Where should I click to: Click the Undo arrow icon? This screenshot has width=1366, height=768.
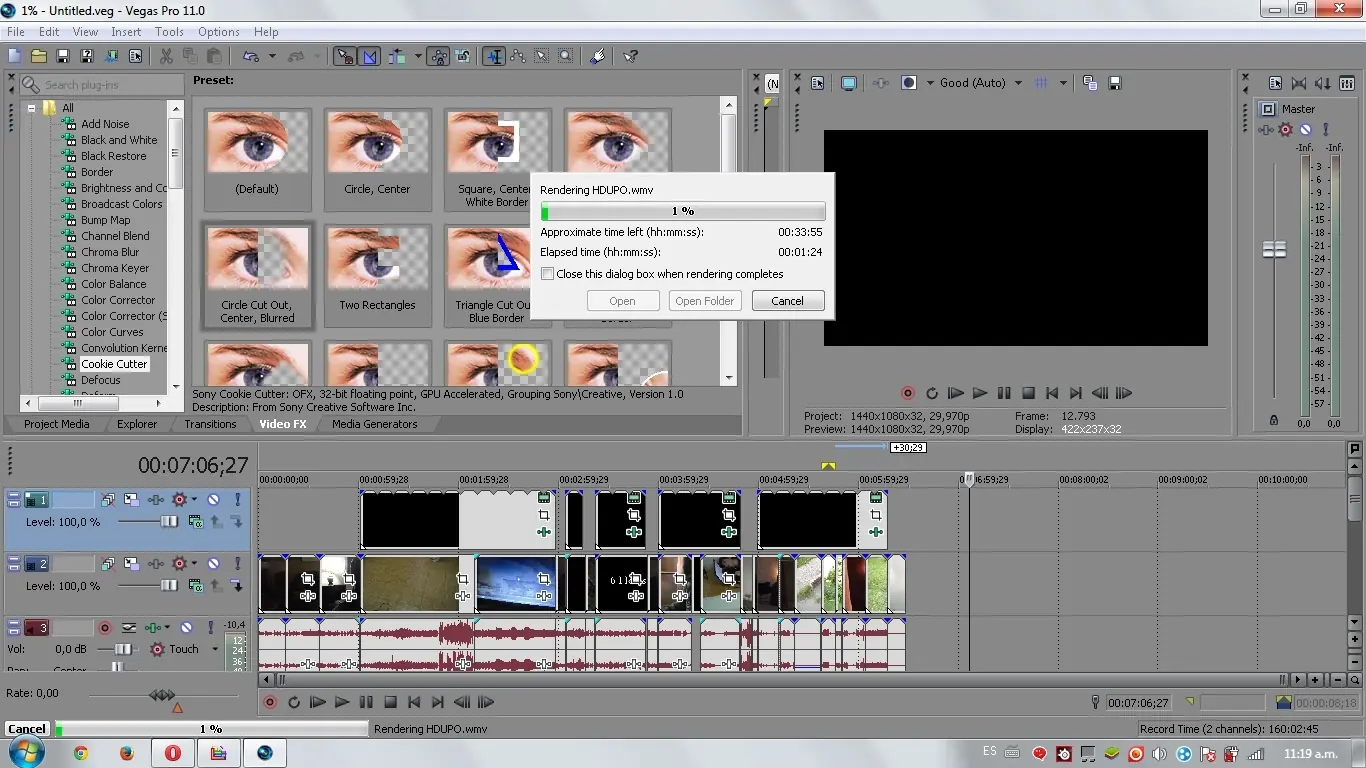(x=251, y=56)
